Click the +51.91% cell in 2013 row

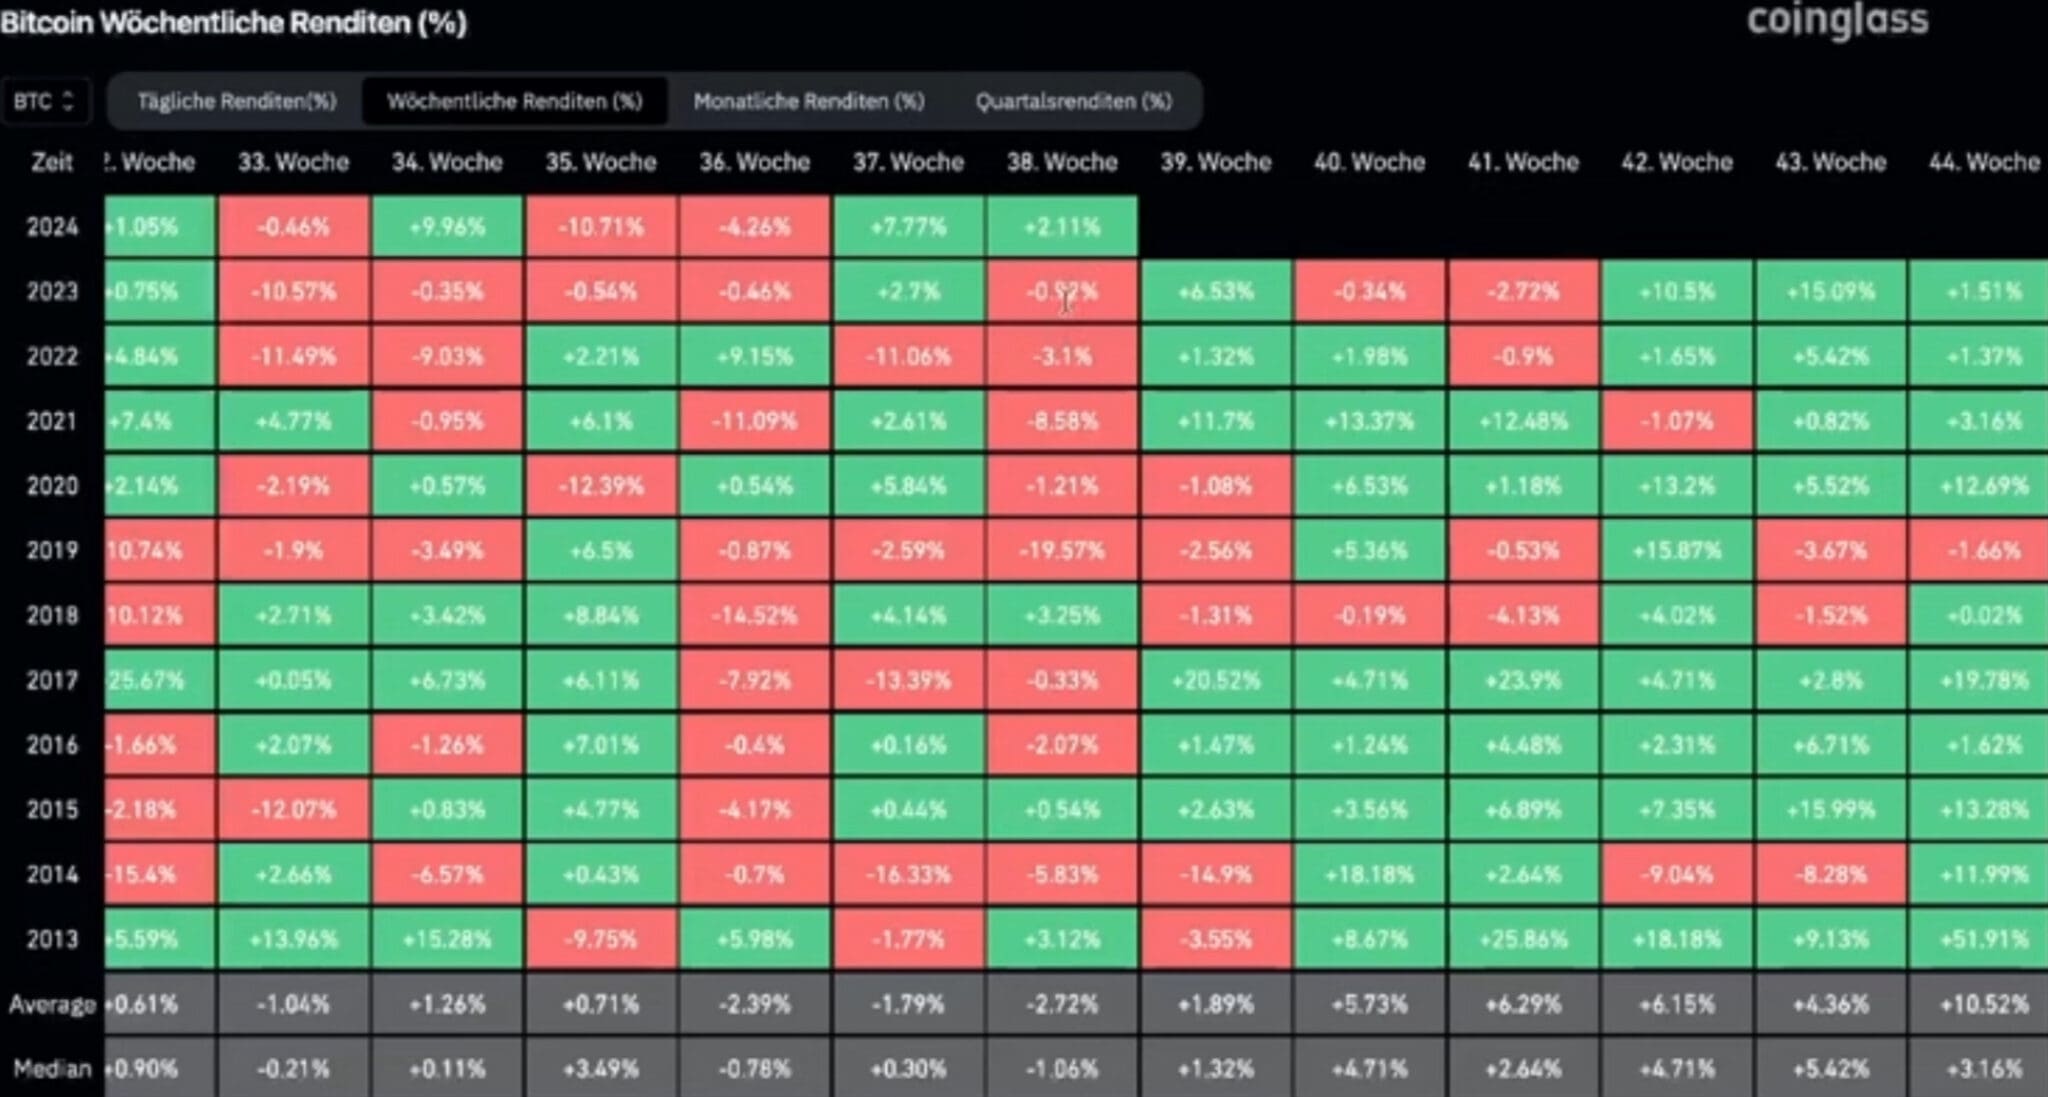[x=1985, y=940]
